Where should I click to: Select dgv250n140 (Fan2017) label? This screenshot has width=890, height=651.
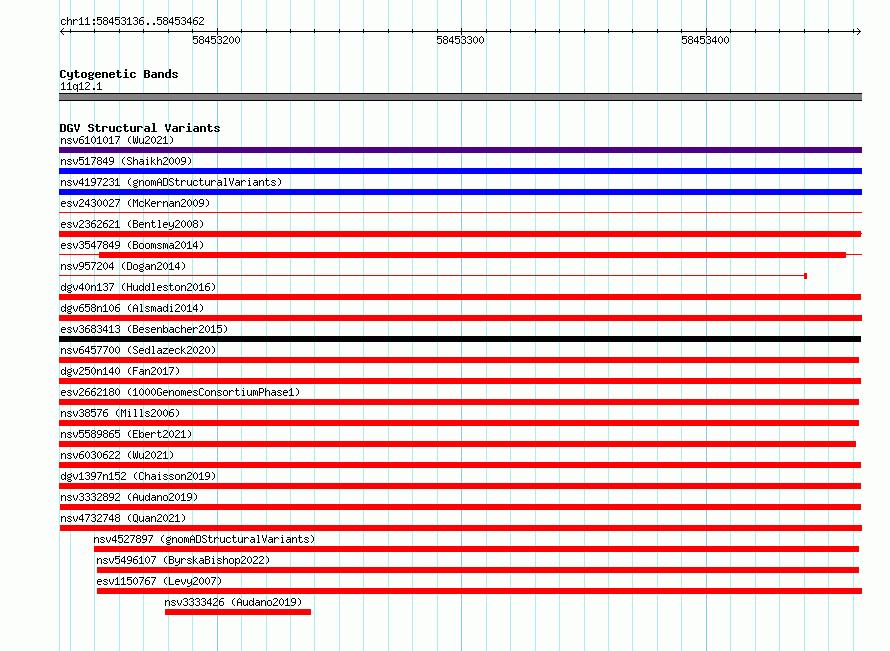[120, 371]
